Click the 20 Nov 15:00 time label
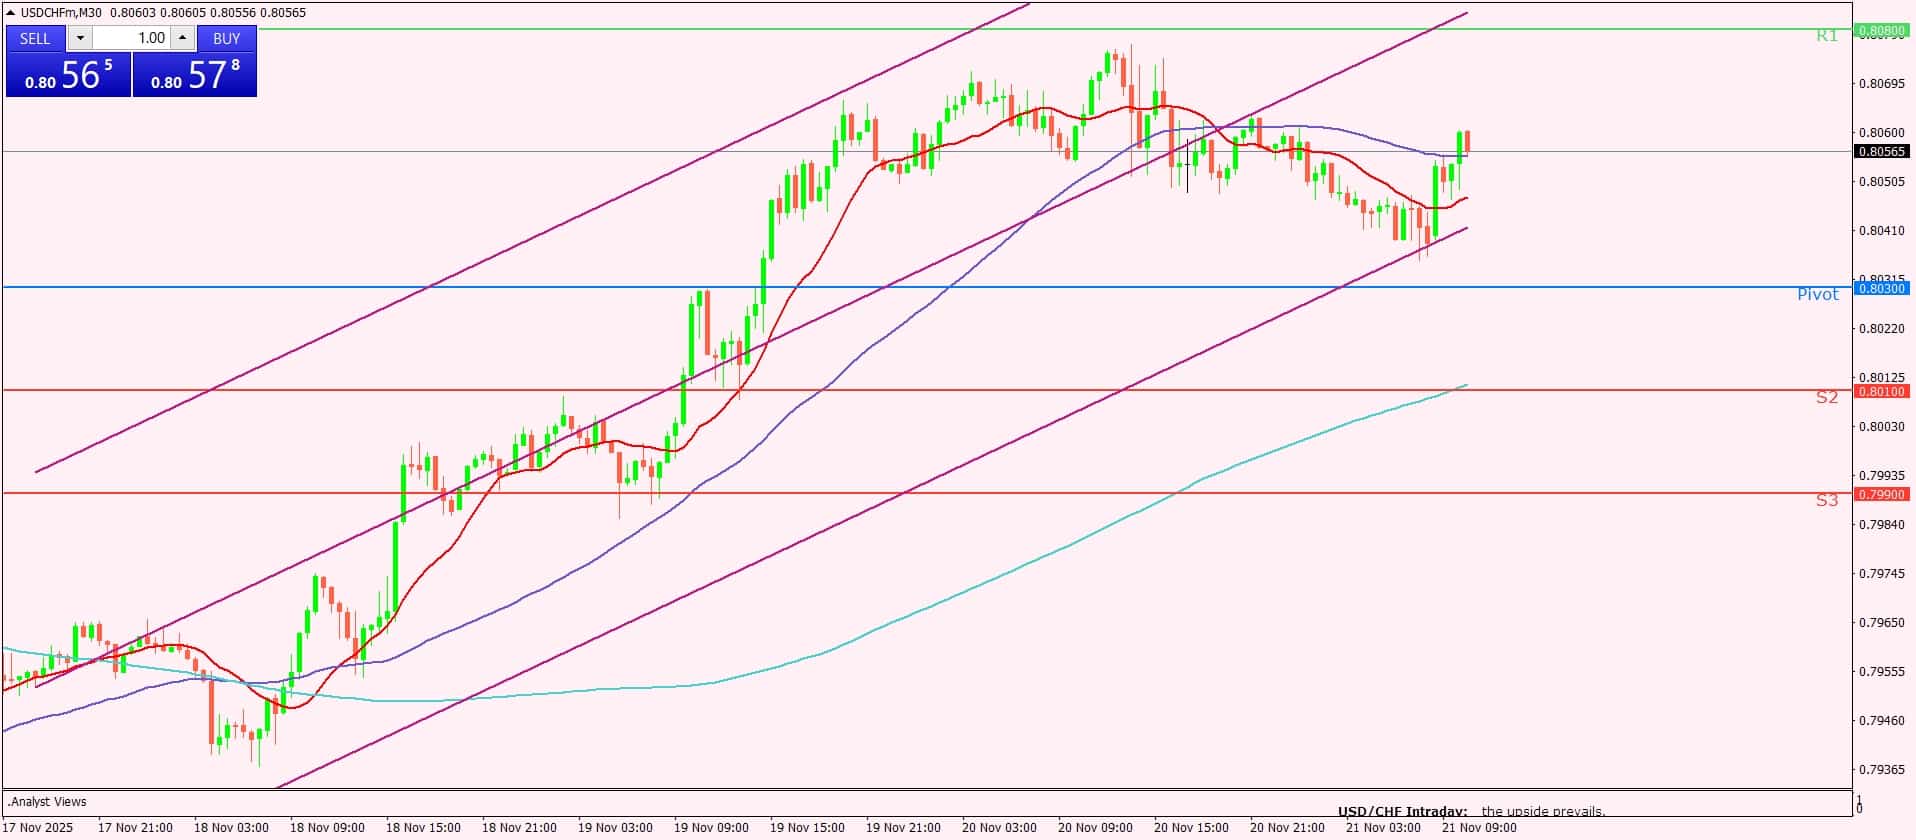The image size is (1916, 840). [1191, 828]
